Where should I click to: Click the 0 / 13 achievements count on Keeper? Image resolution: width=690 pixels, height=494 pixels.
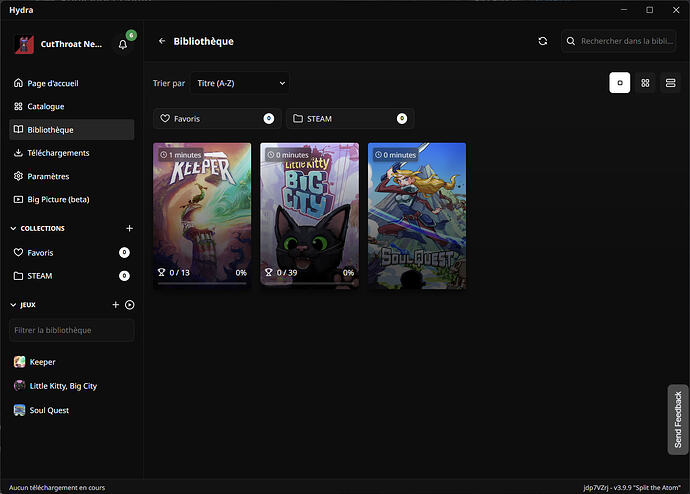tap(180, 273)
